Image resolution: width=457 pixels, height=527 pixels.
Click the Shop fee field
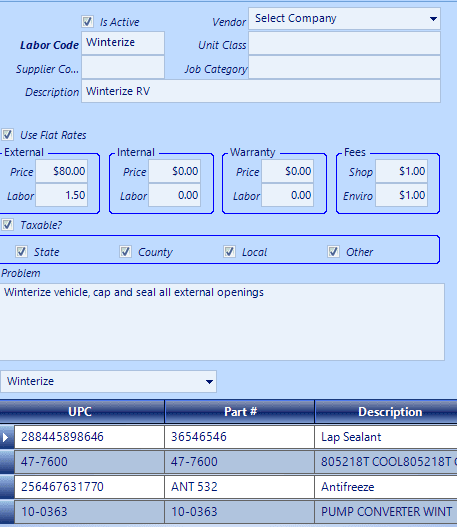pyautogui.click(x=402, y=171)
